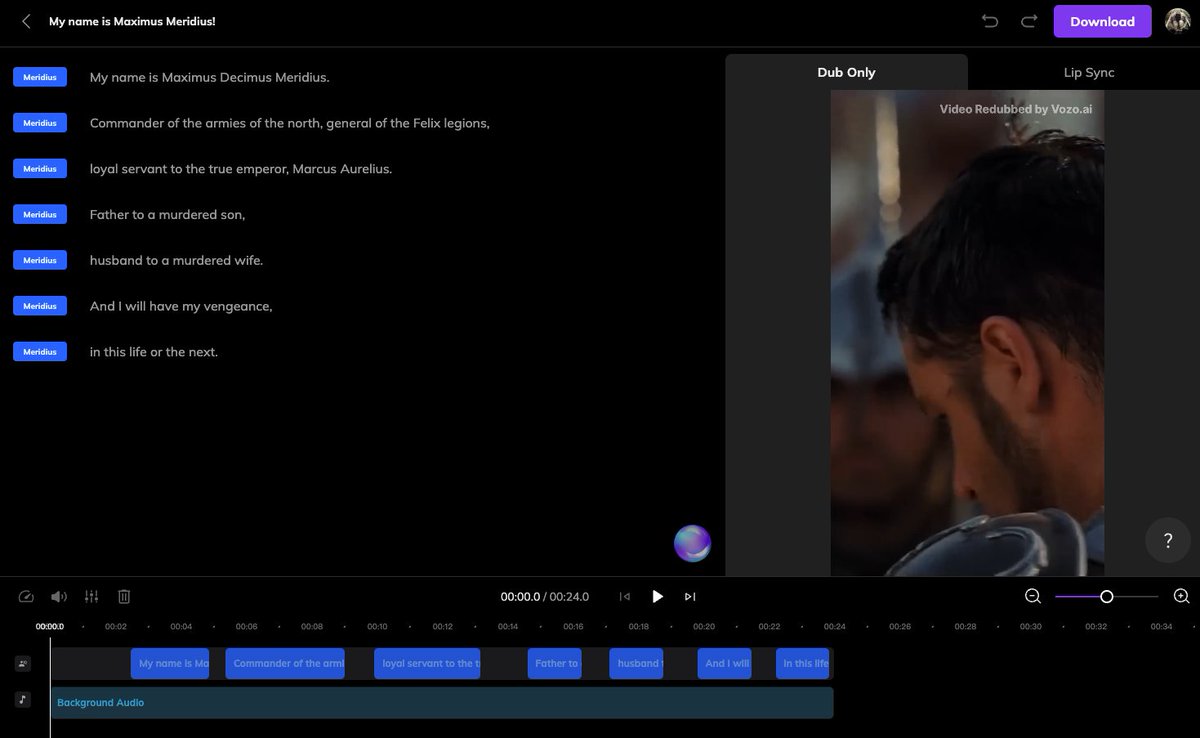The height and width of the screenshot is (738, 1200).
Task: Select the 'Commander of the armi' timeline clip
Action: (285, 663)
